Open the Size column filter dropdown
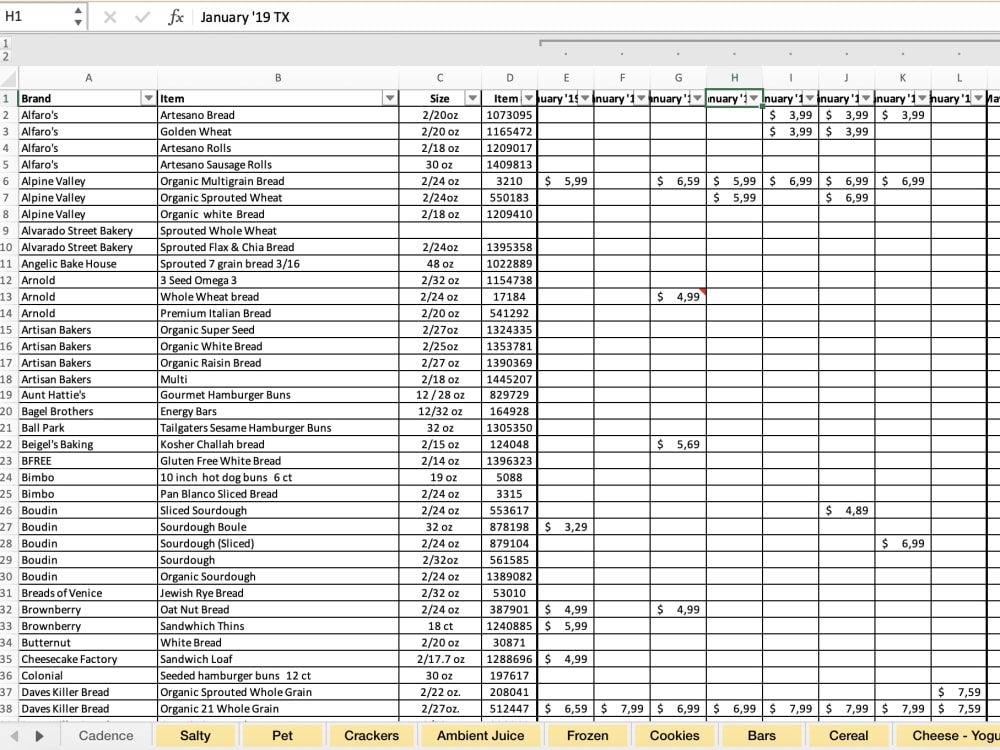Viewport: 1000px width, 750px height. point(473,97)
